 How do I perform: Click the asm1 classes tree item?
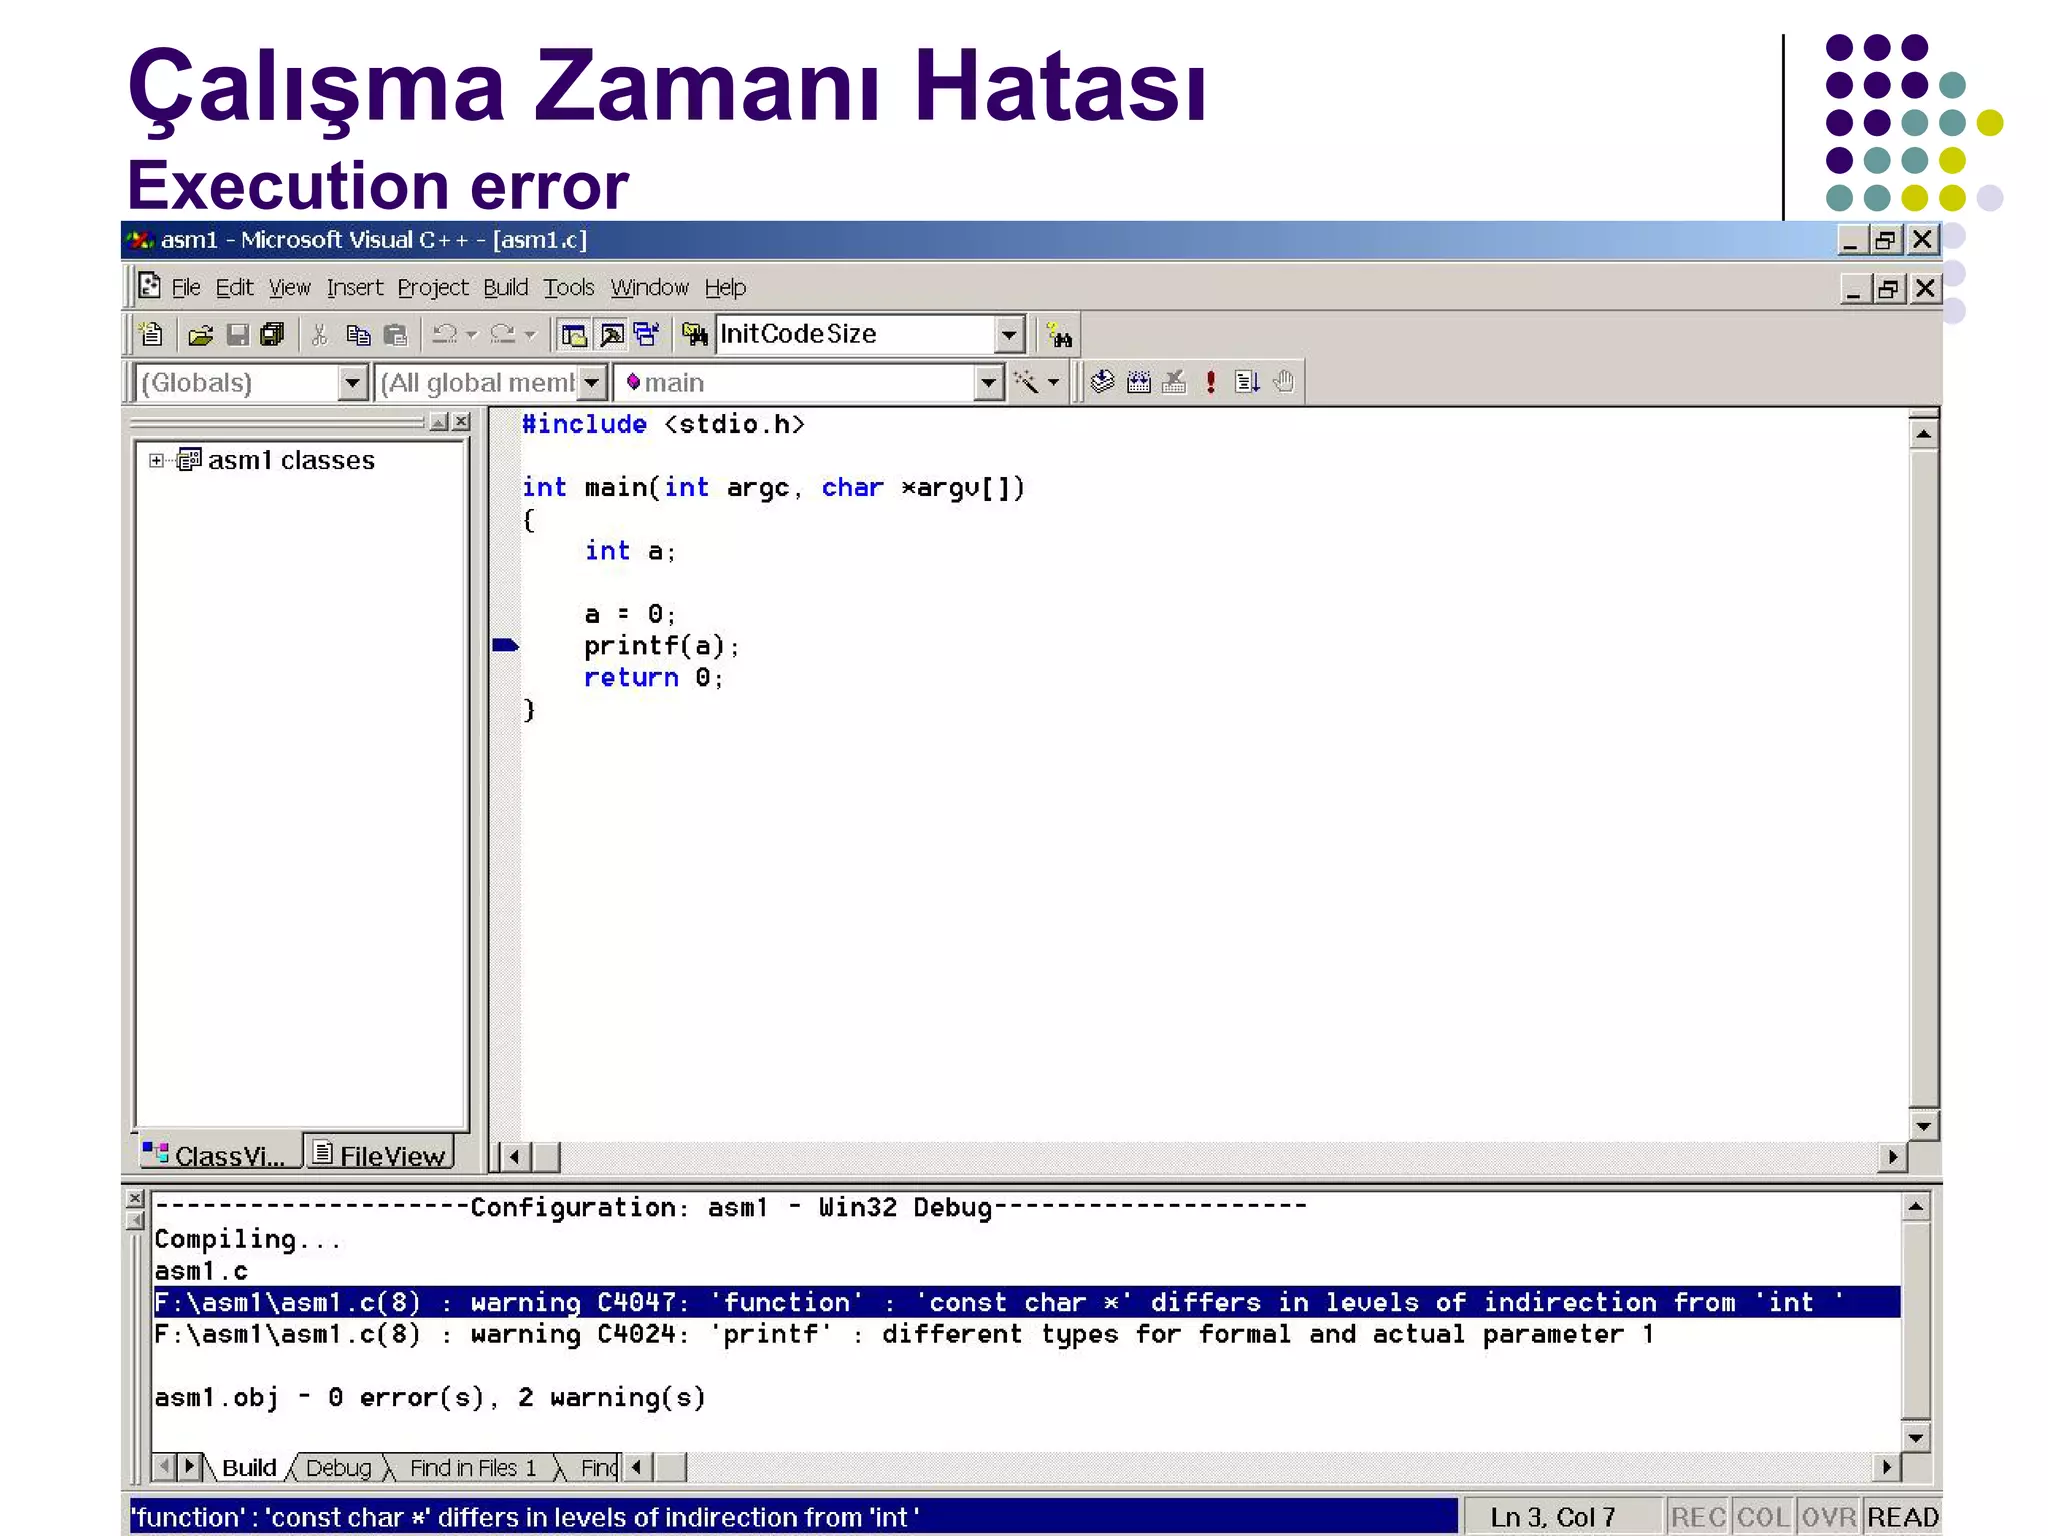[291, 460]
